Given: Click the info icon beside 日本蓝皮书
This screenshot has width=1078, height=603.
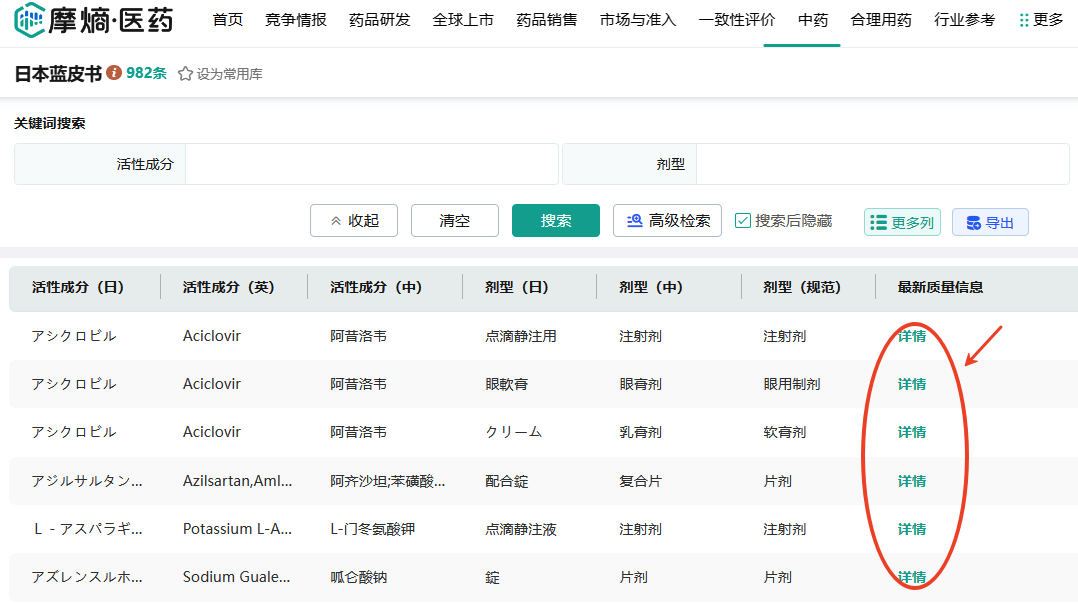Looking at the screenshot, I should click(114, 73).
